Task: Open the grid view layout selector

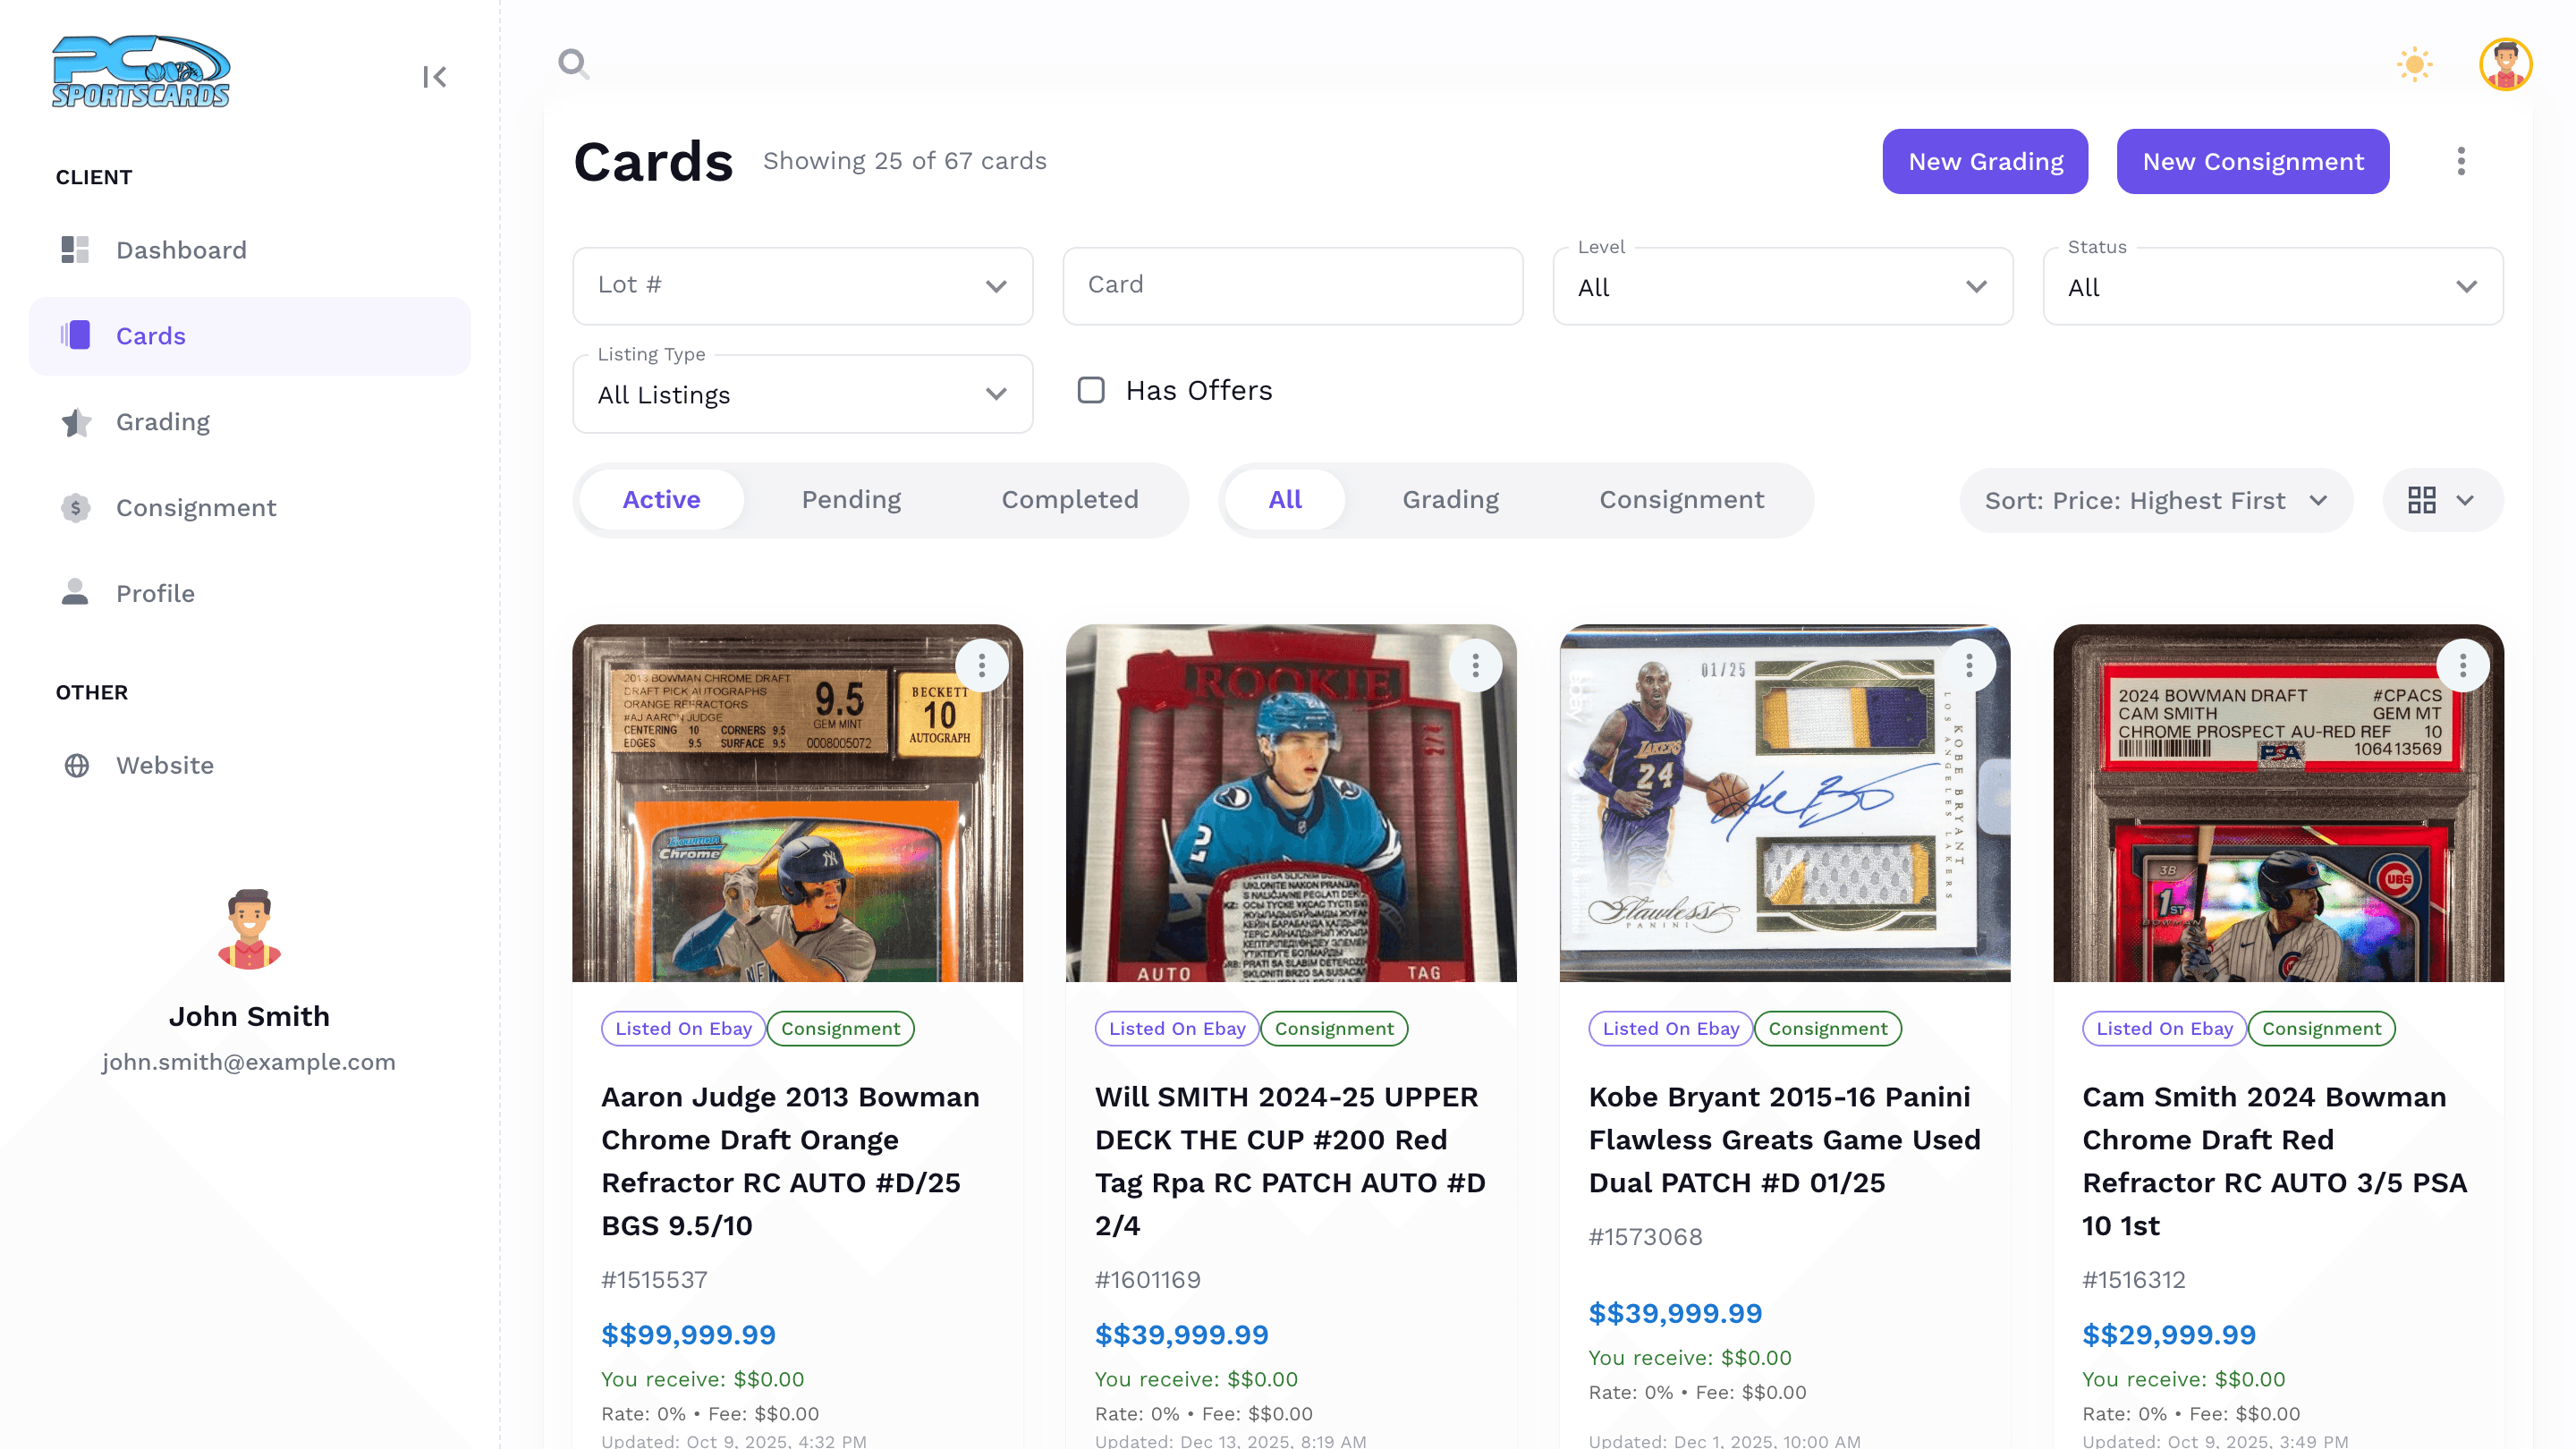Action: (2442, 500)
